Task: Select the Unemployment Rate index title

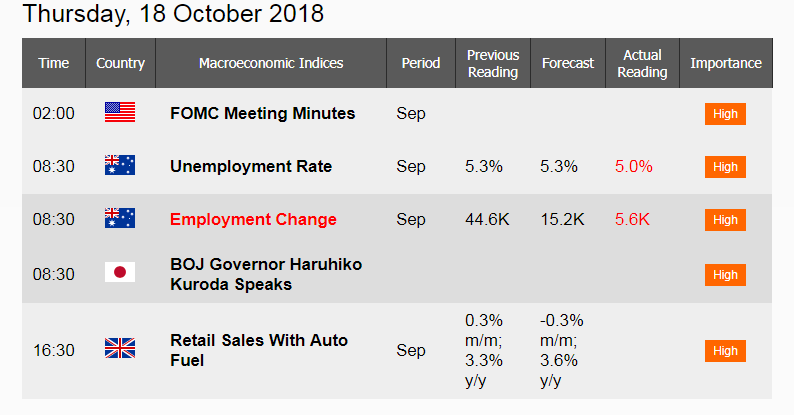Action: (251, 166)
